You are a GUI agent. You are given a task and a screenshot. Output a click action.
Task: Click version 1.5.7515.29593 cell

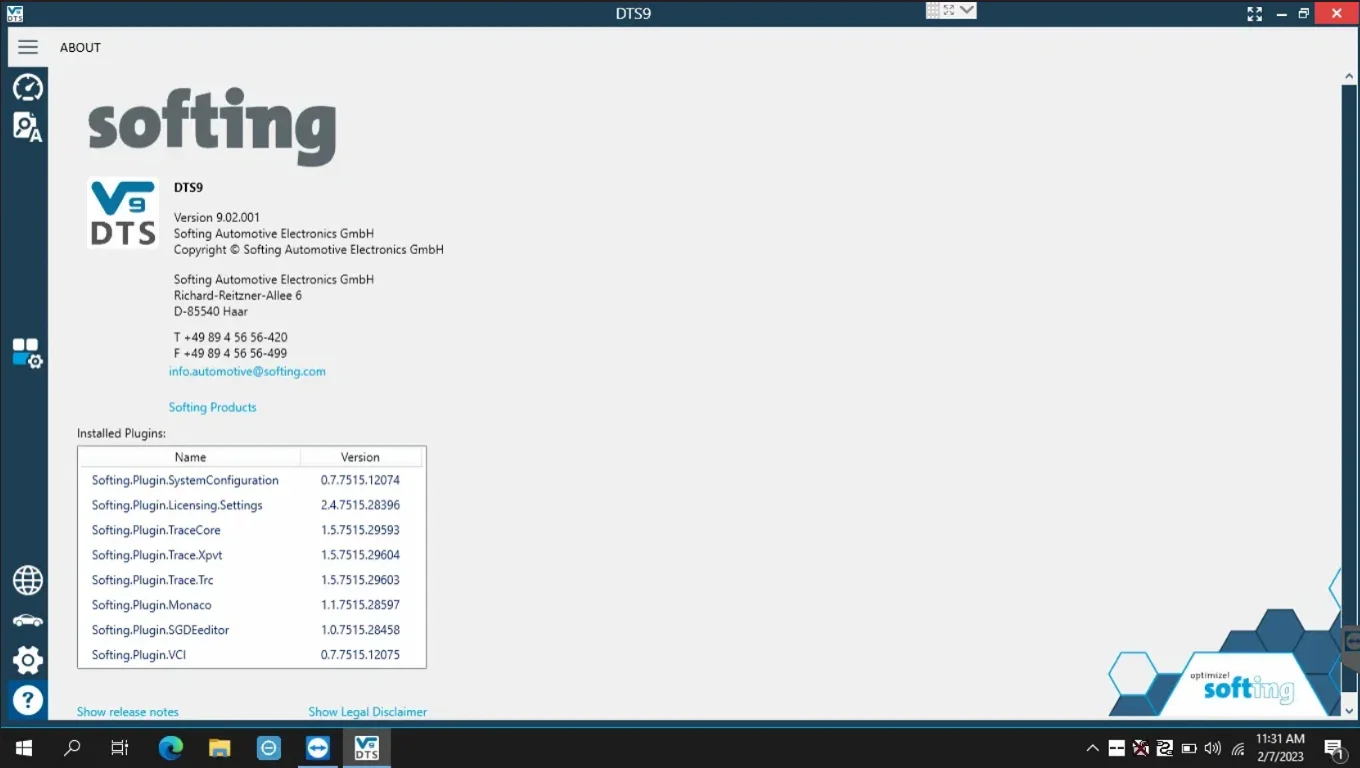(360, 530)
